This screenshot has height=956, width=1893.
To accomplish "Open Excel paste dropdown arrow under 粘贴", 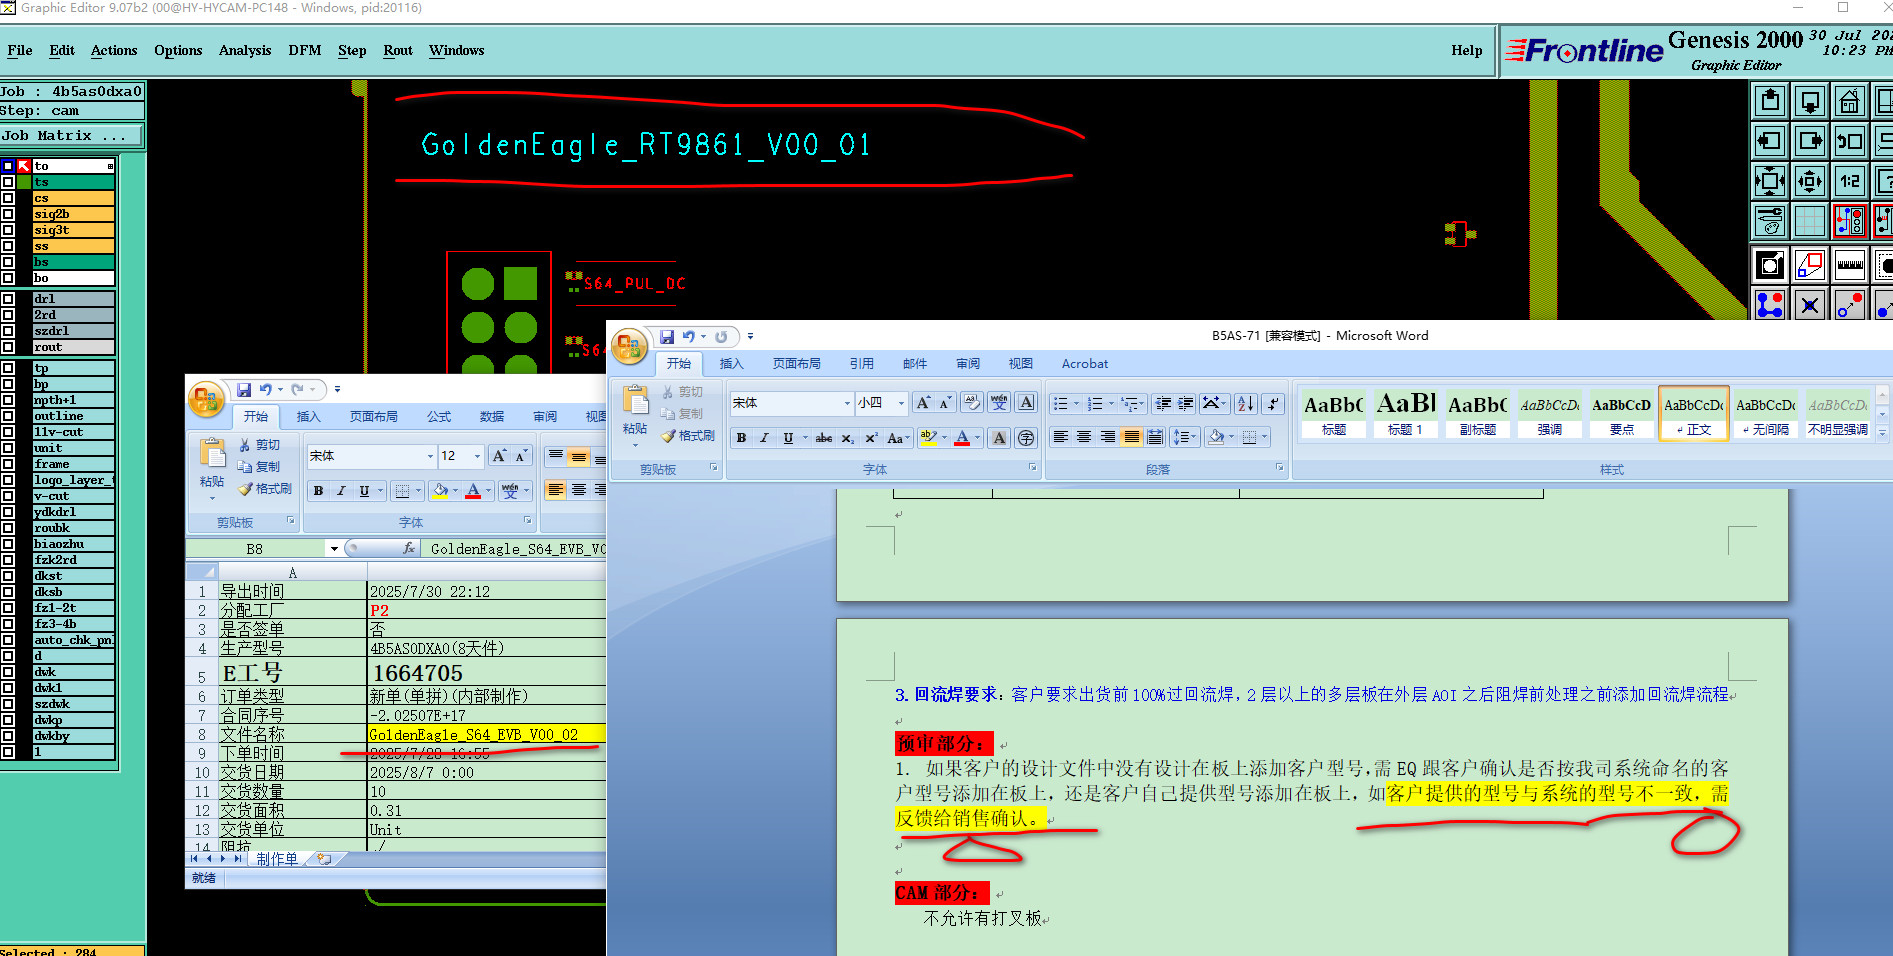I will coord(212,498).
